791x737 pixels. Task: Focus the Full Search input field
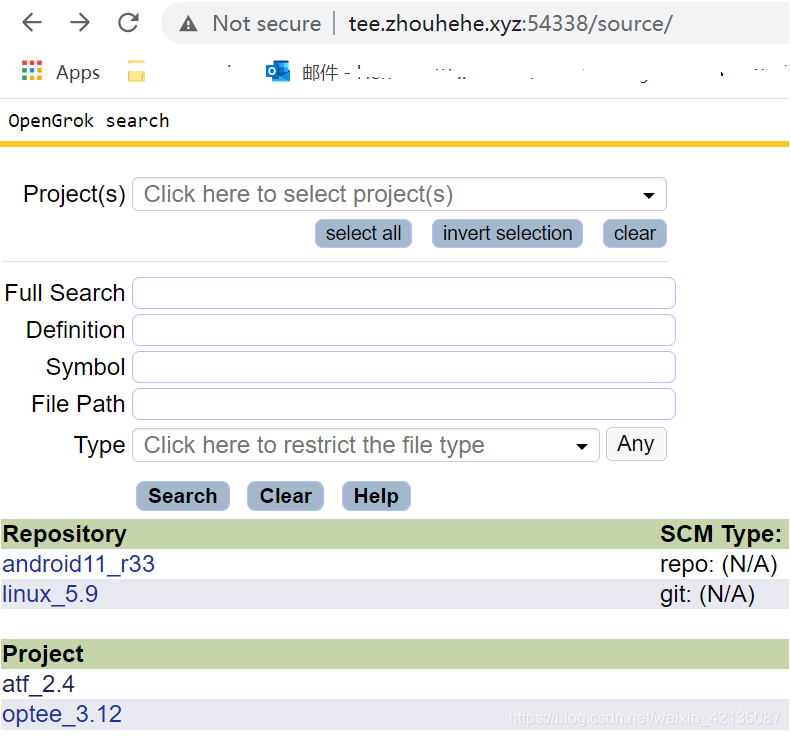(x=404, y=293)
